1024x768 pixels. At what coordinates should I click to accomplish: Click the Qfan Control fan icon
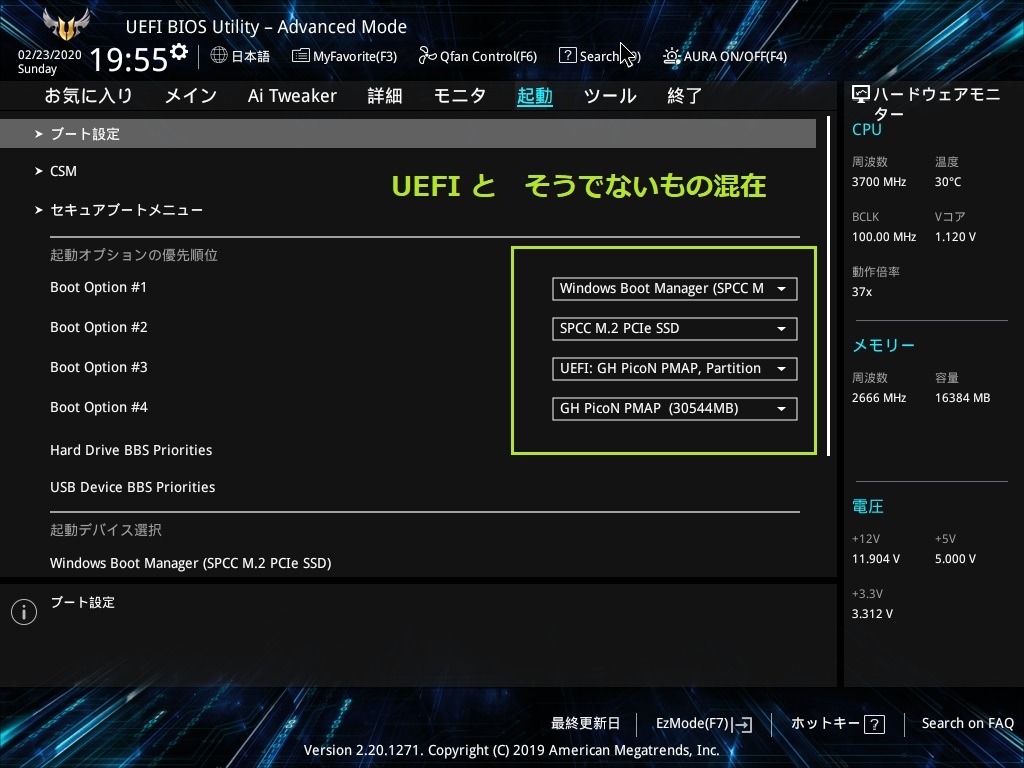click(x=427, y=56)
